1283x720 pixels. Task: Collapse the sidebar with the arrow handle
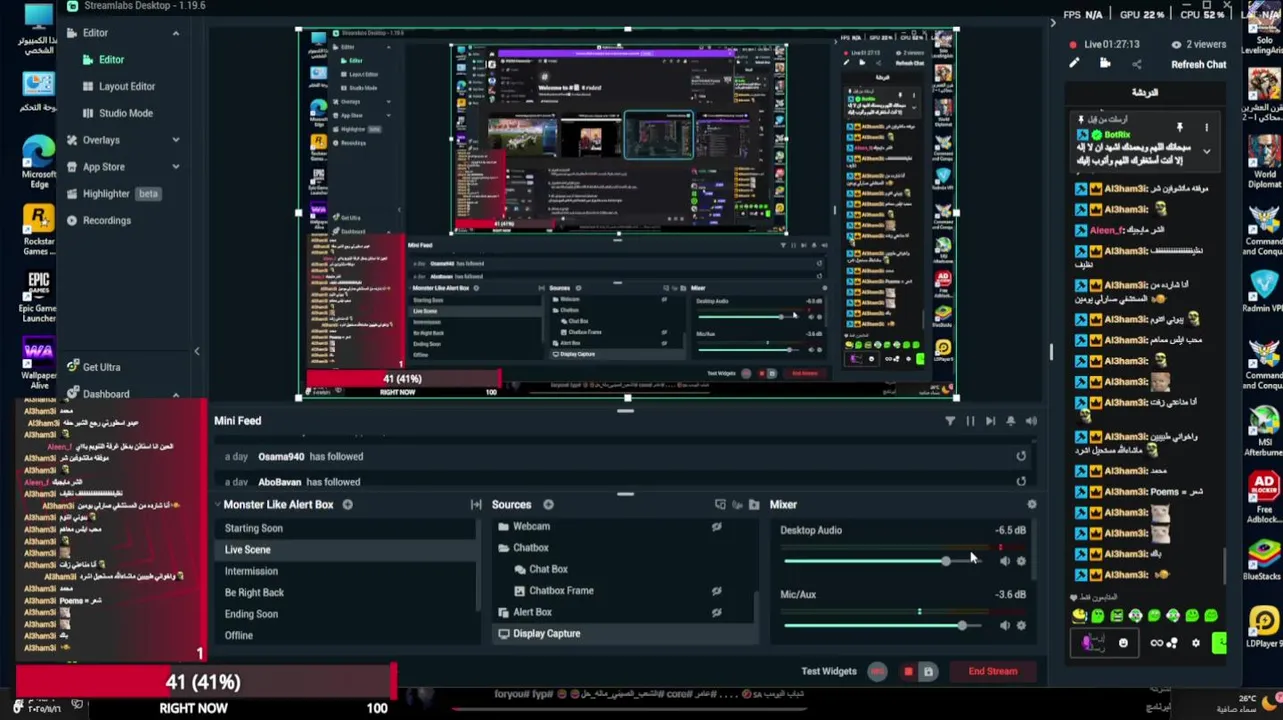tap(197, 351)
